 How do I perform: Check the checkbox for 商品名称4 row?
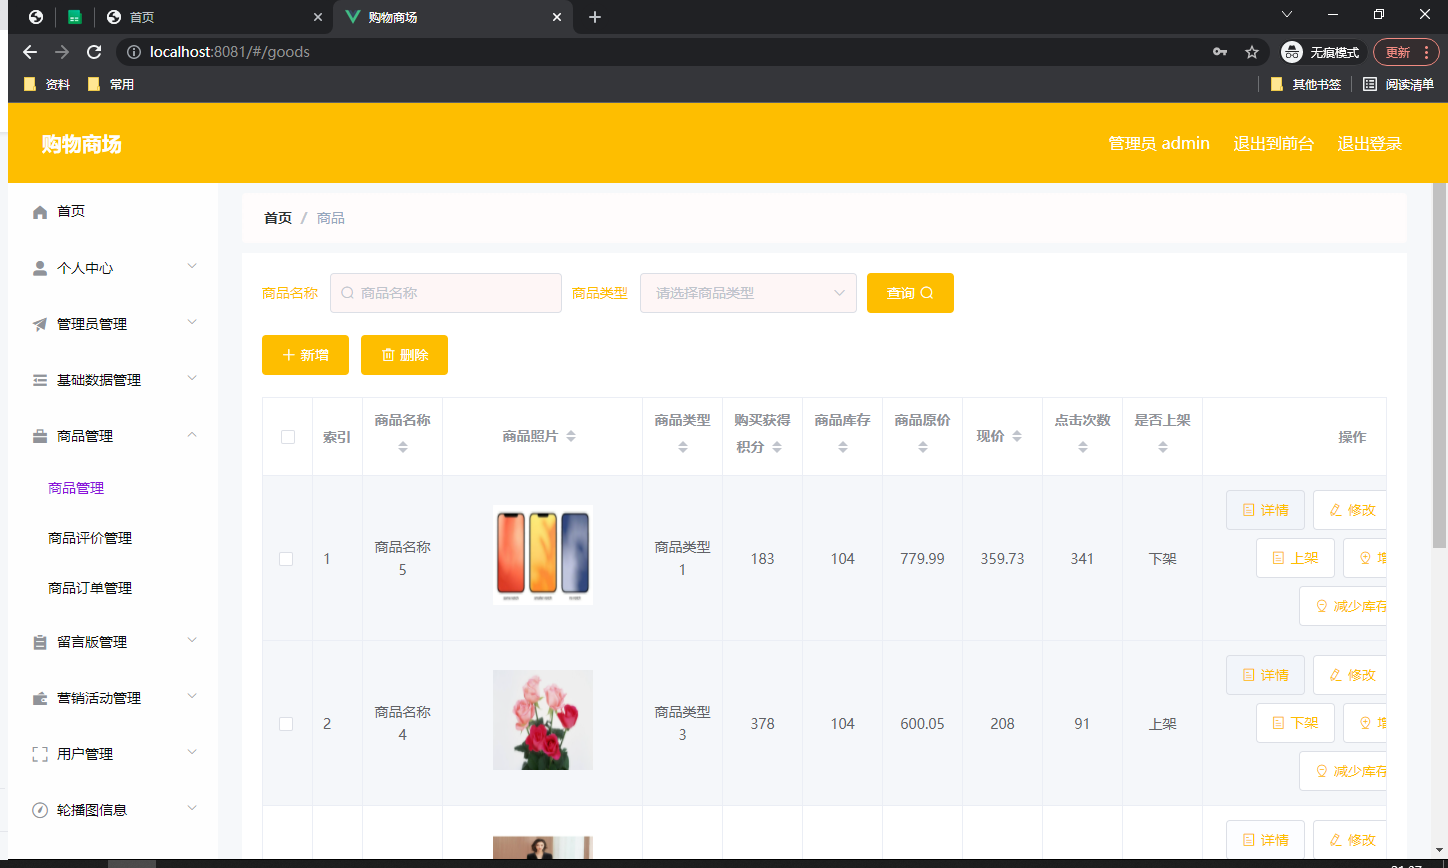[287, 723]
